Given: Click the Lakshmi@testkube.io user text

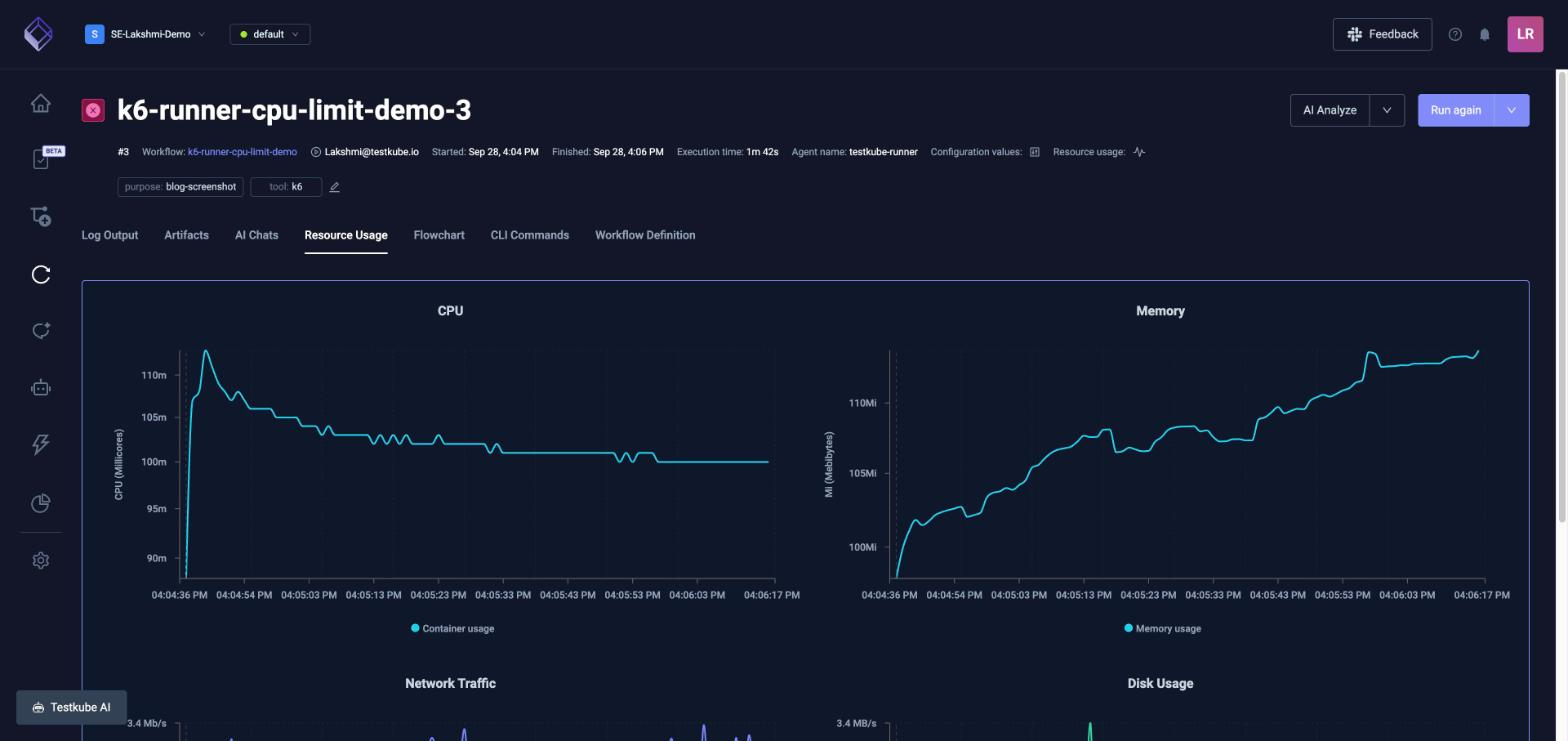Looking at the screenshot, I should click(x=371, y=152).
